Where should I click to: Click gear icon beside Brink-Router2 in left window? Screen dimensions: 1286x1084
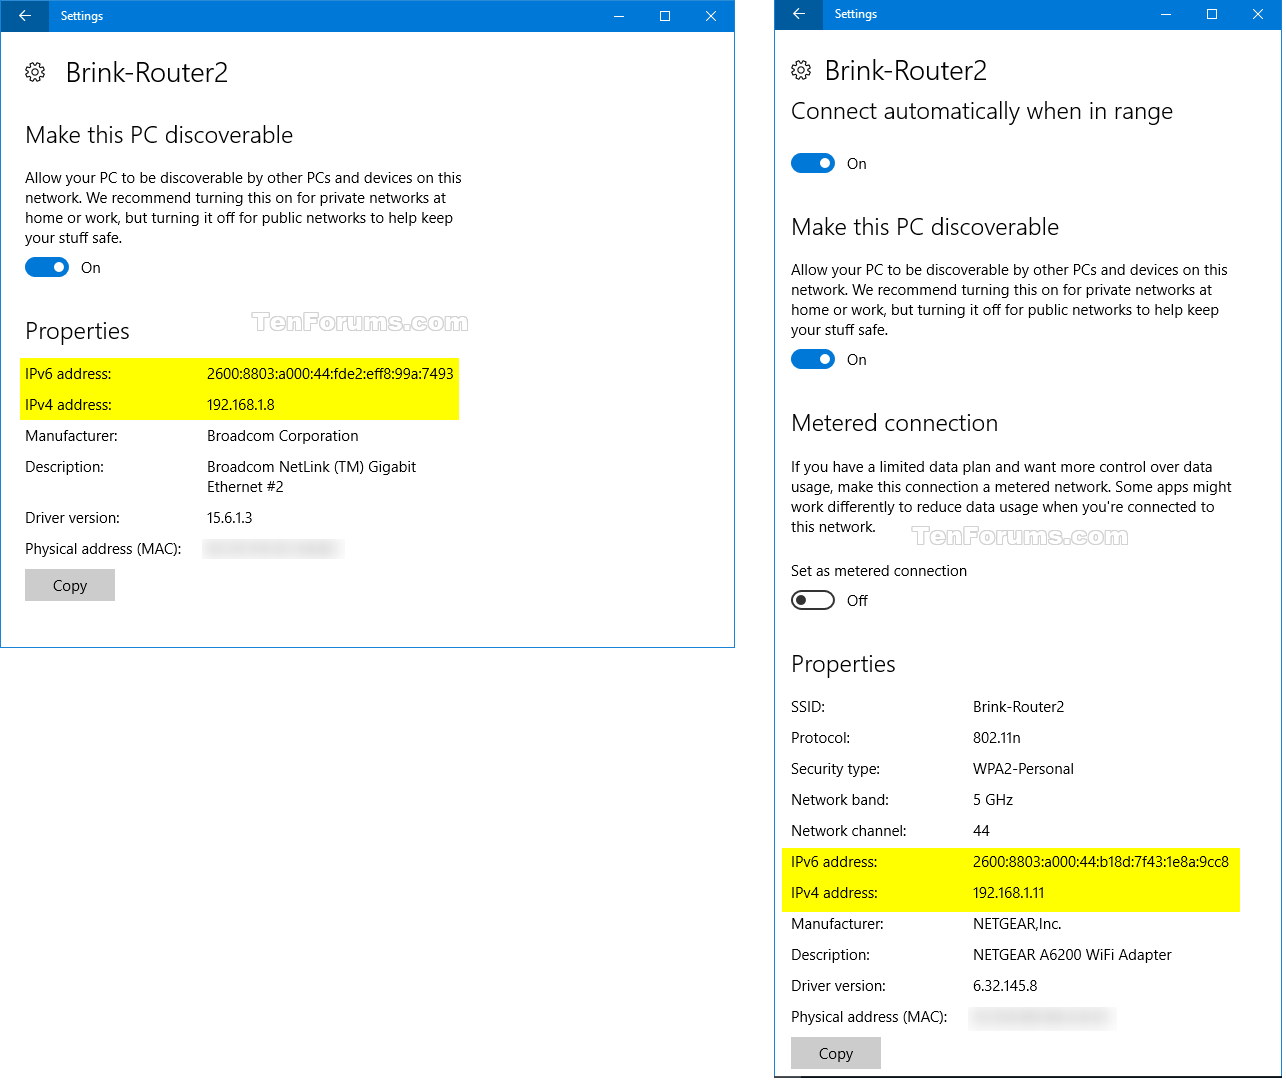(x=35, y=72)
